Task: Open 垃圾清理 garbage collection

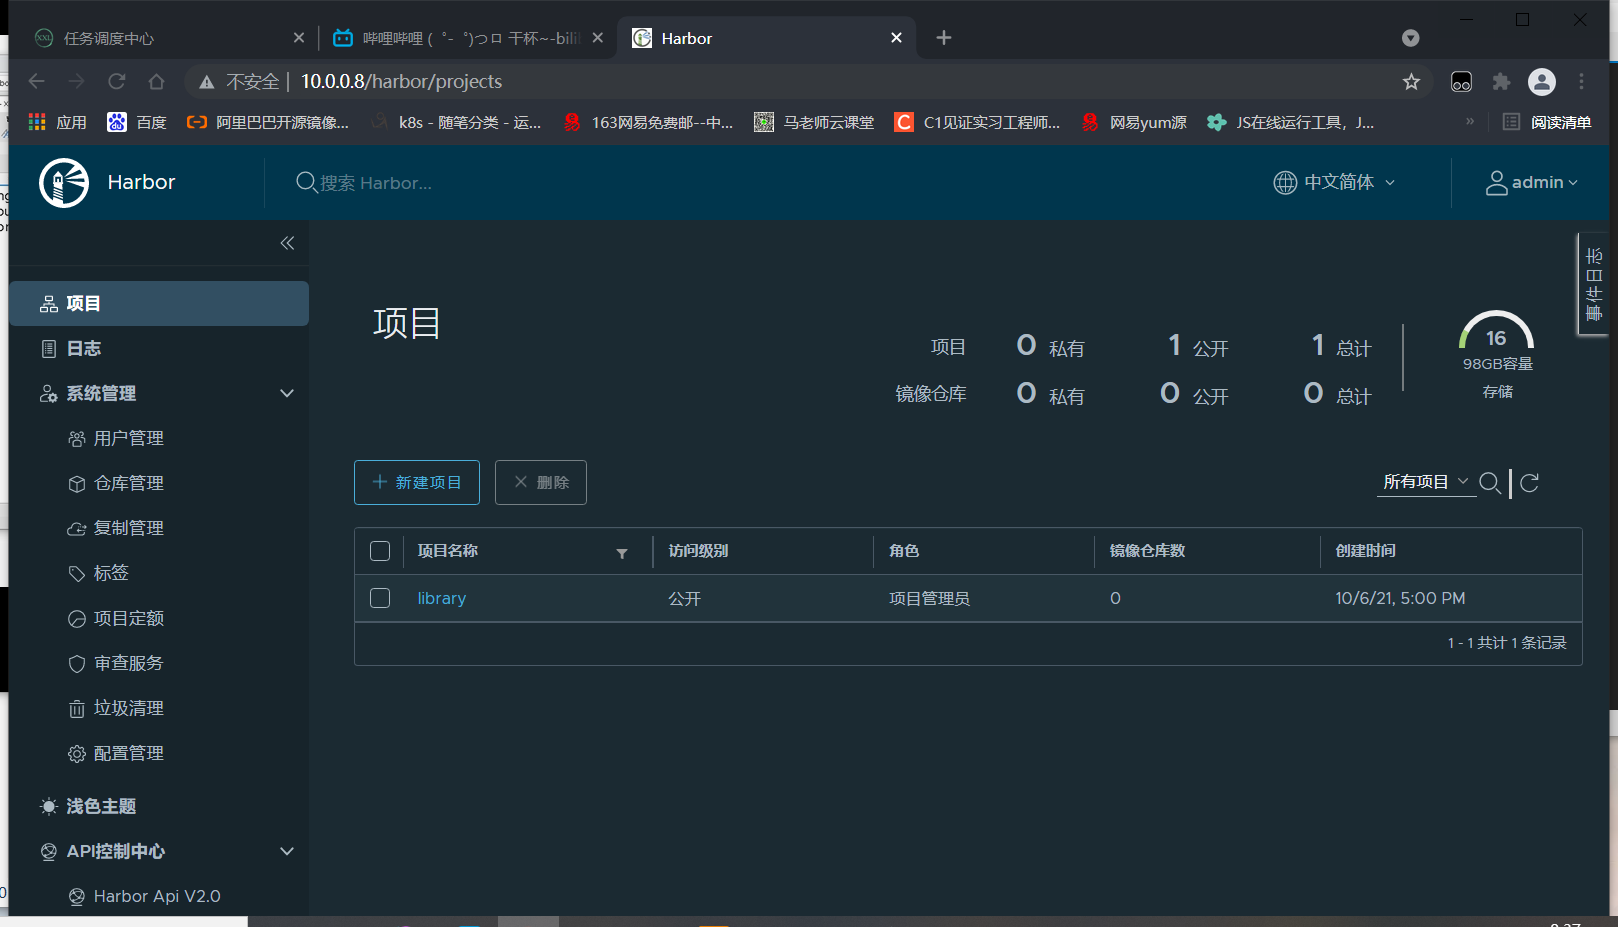Action: [129, 708]
